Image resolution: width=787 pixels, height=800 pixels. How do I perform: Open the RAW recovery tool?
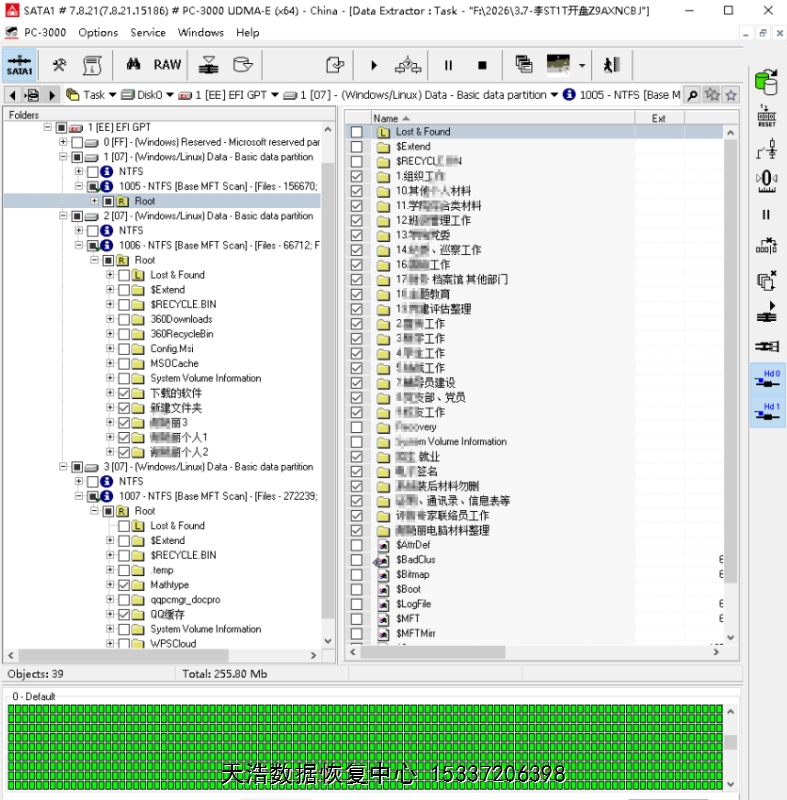coord(167,65)
